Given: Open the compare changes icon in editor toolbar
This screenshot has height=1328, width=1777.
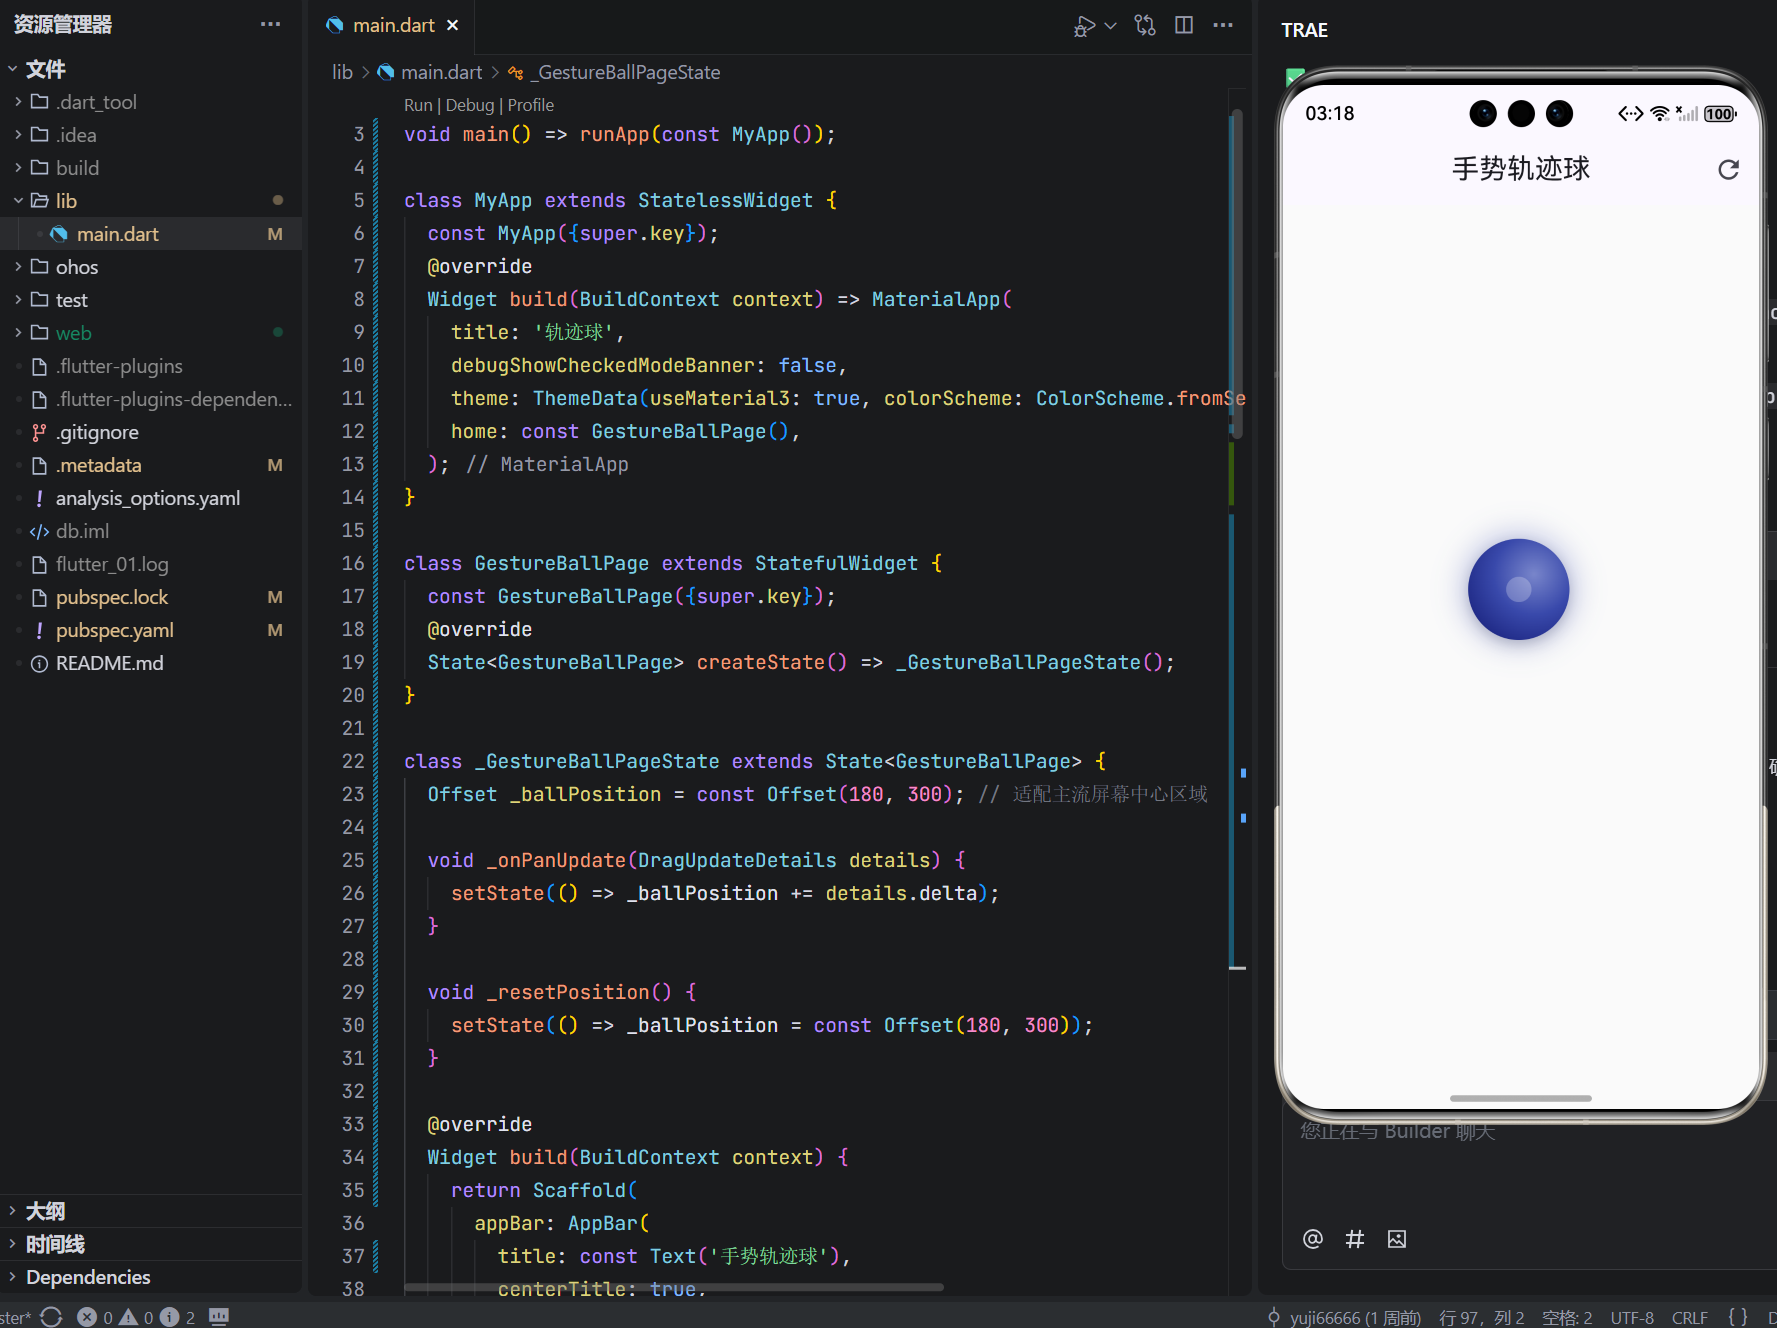Looking at the screenshot, I should 1145,25.
